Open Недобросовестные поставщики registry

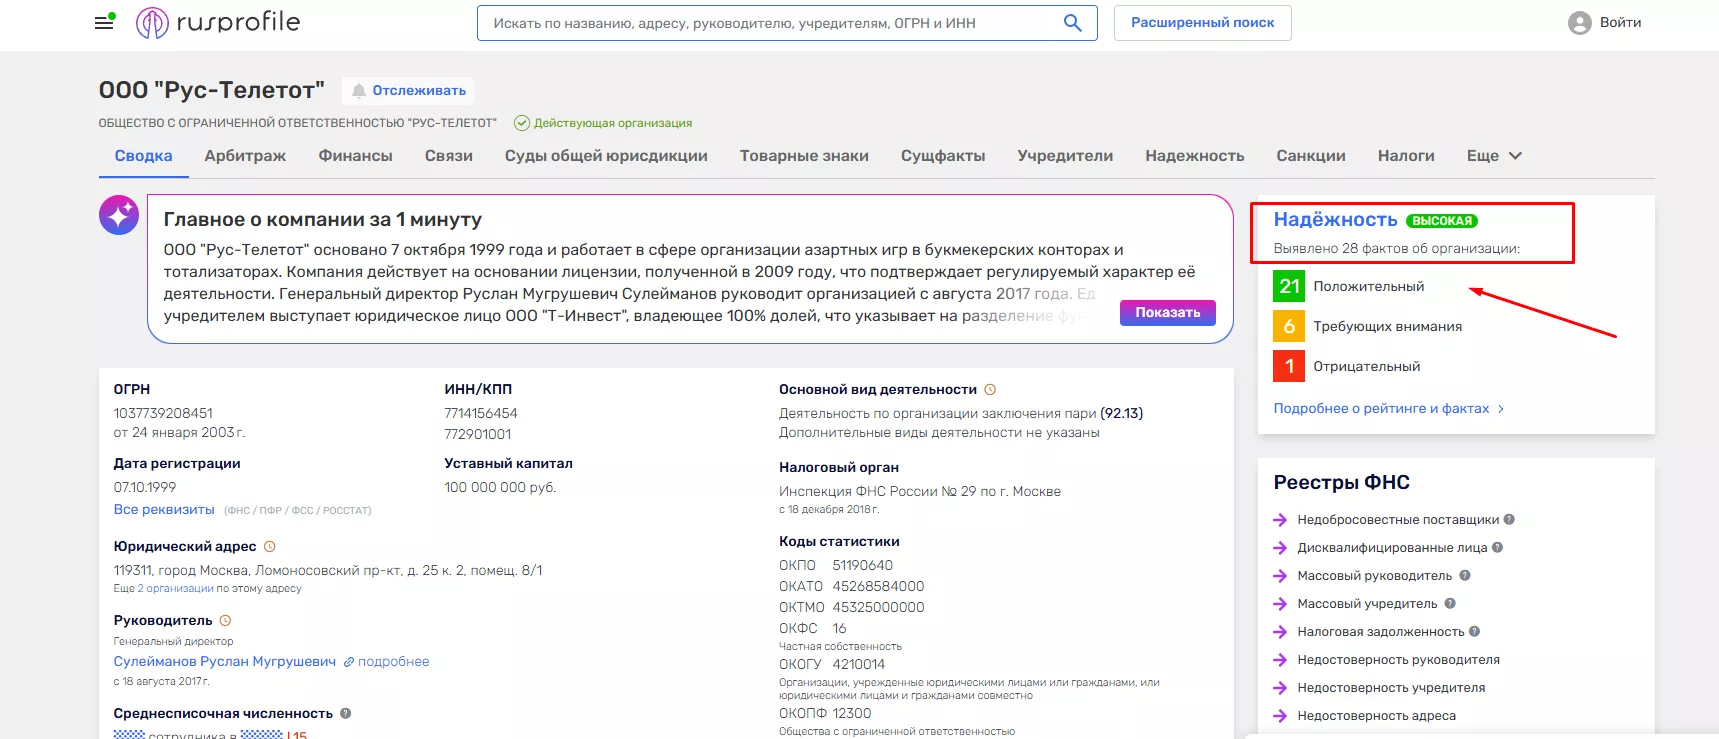click(1398, 520)
